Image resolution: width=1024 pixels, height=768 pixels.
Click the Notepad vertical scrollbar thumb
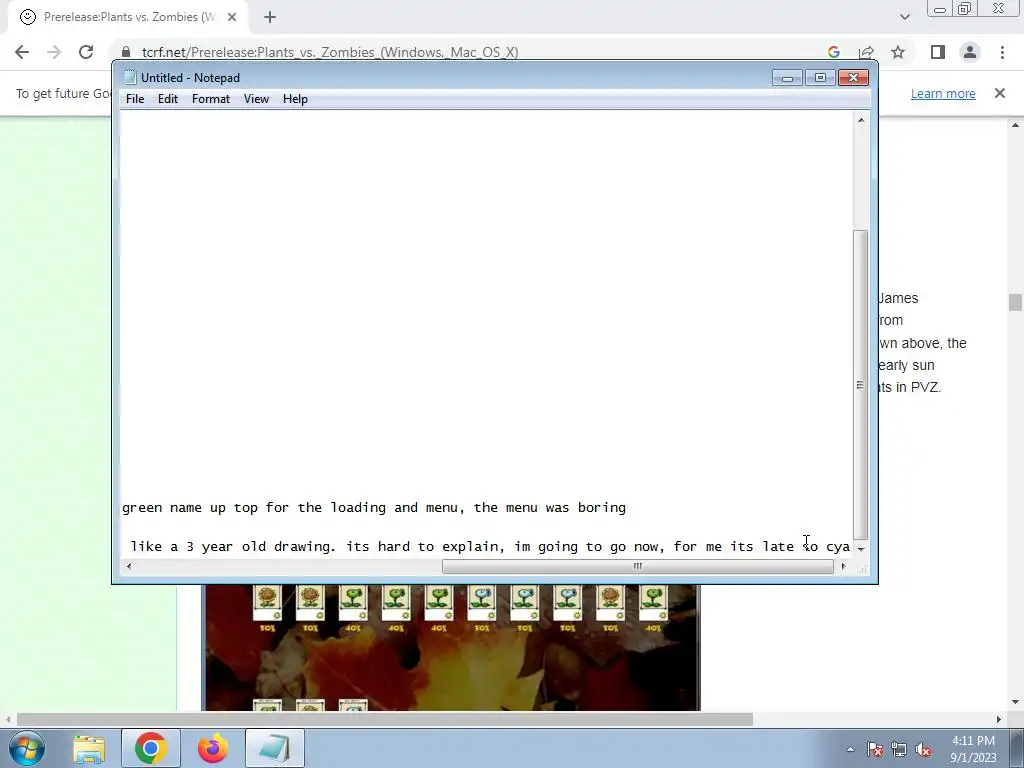(861, 385)
